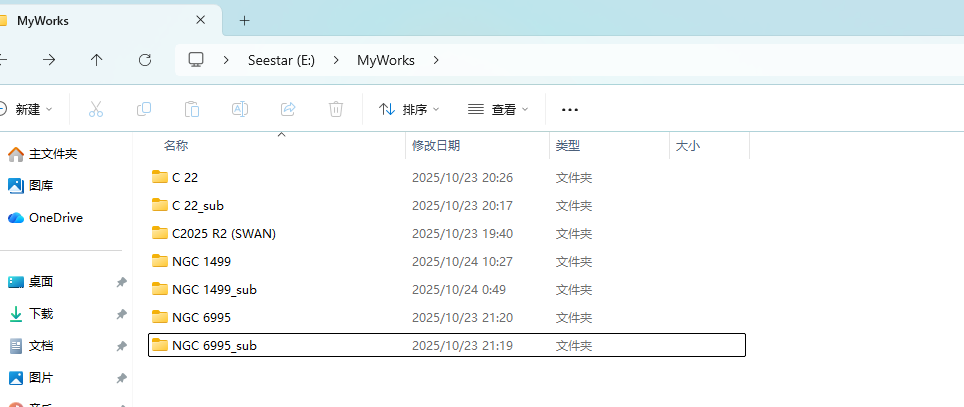The image size is (964, 407).
Task: Go up one directory level
Action: 97,60
